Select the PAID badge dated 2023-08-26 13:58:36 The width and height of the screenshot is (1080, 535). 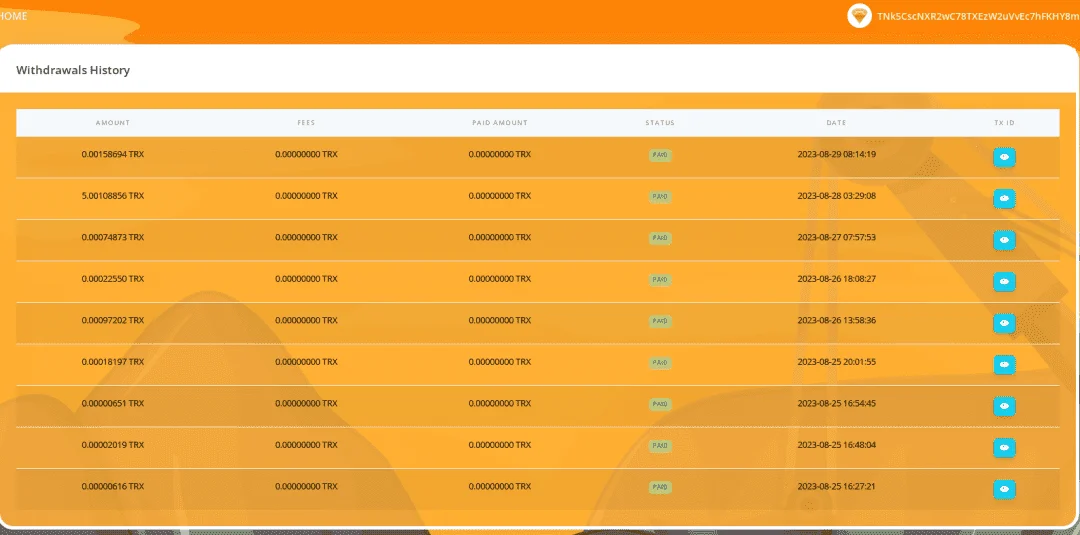(x=660, y=321)
